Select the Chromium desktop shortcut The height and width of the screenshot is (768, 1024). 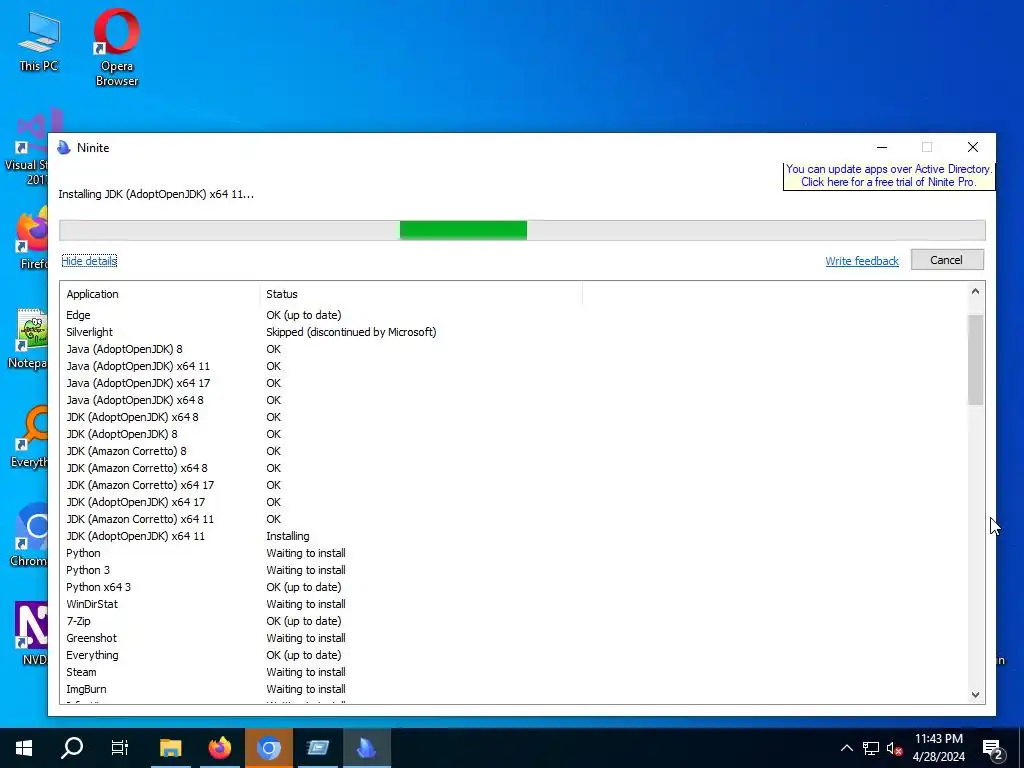click(29, 536)
